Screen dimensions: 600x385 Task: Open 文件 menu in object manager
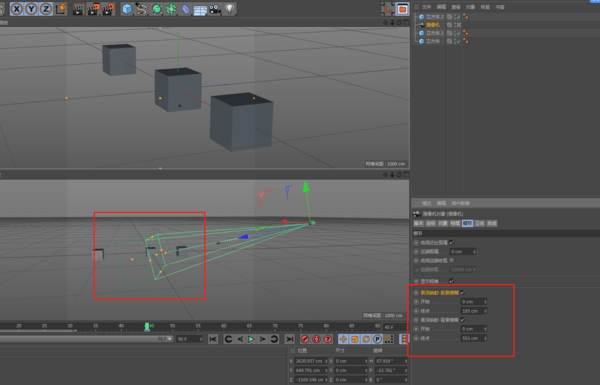(427, 7)
